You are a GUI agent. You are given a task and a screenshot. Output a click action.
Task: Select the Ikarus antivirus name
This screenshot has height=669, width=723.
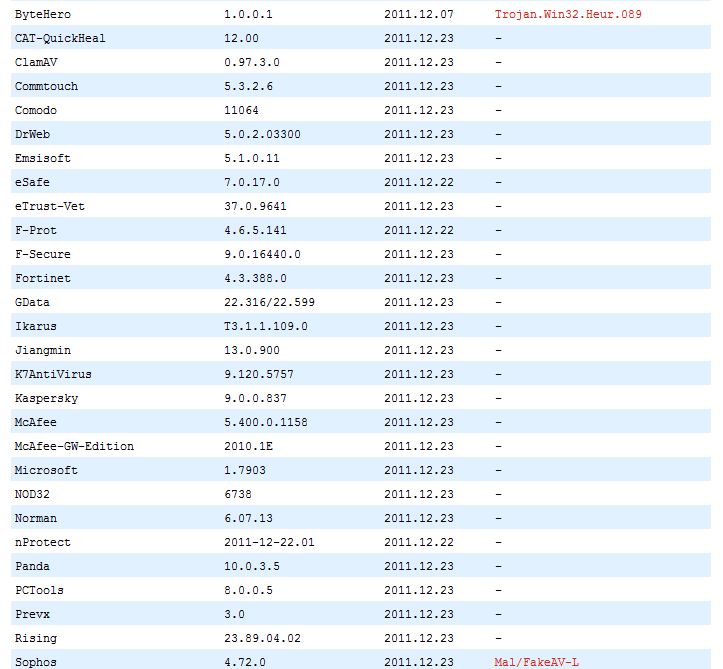coord(36,326)
